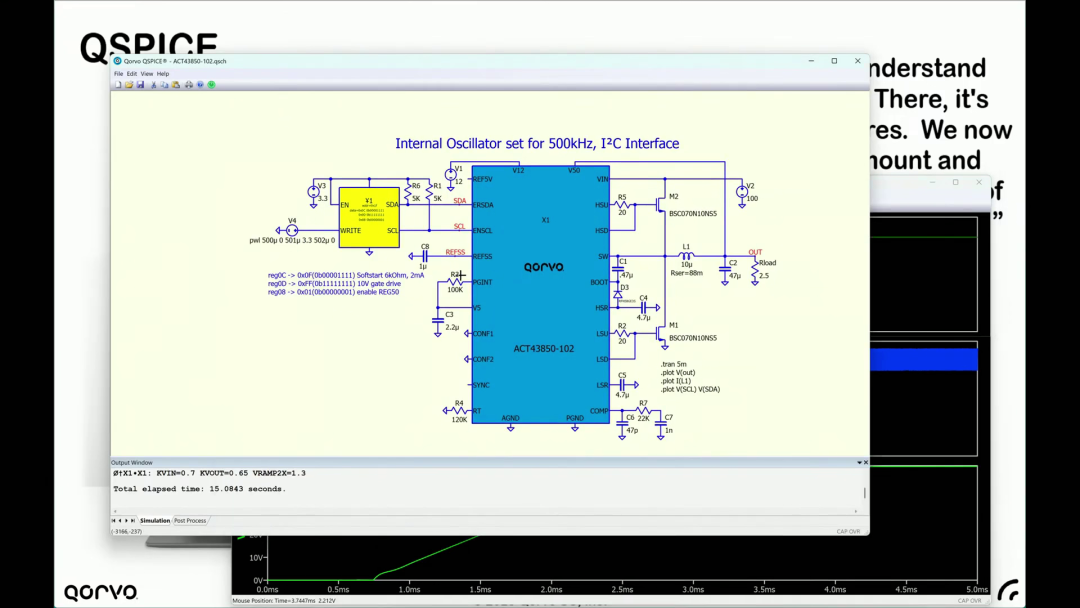Select the R7 22K resistor
Image resolution: width=1080 pixels, height=608 pixels.
click(643, 411)
